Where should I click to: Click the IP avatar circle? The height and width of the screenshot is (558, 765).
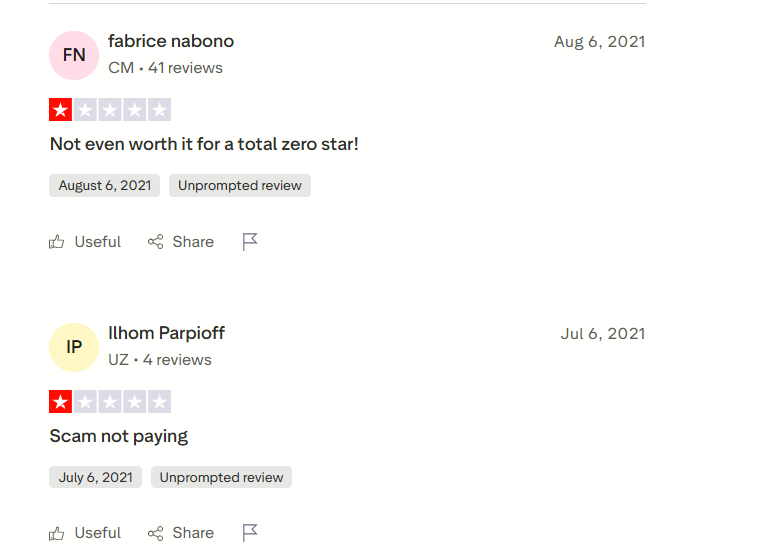point(74,347)
